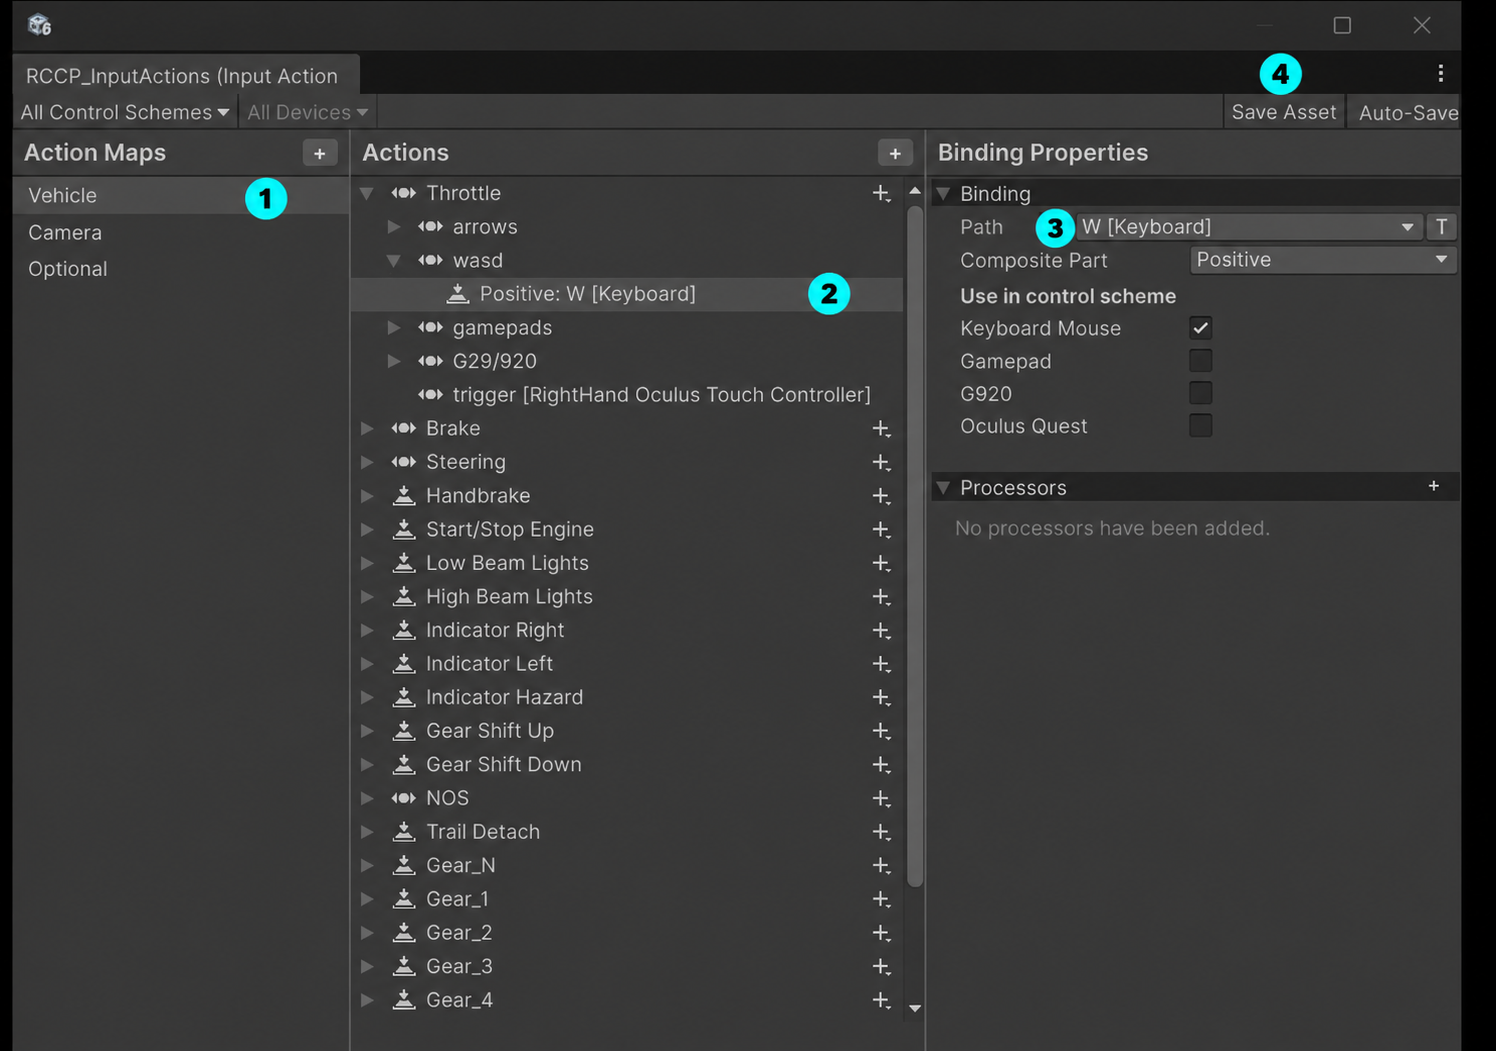This screenshot has width=1496, height=1051.
Task: Open Composite Part dropdown
Action: [x=1323, y=260]
